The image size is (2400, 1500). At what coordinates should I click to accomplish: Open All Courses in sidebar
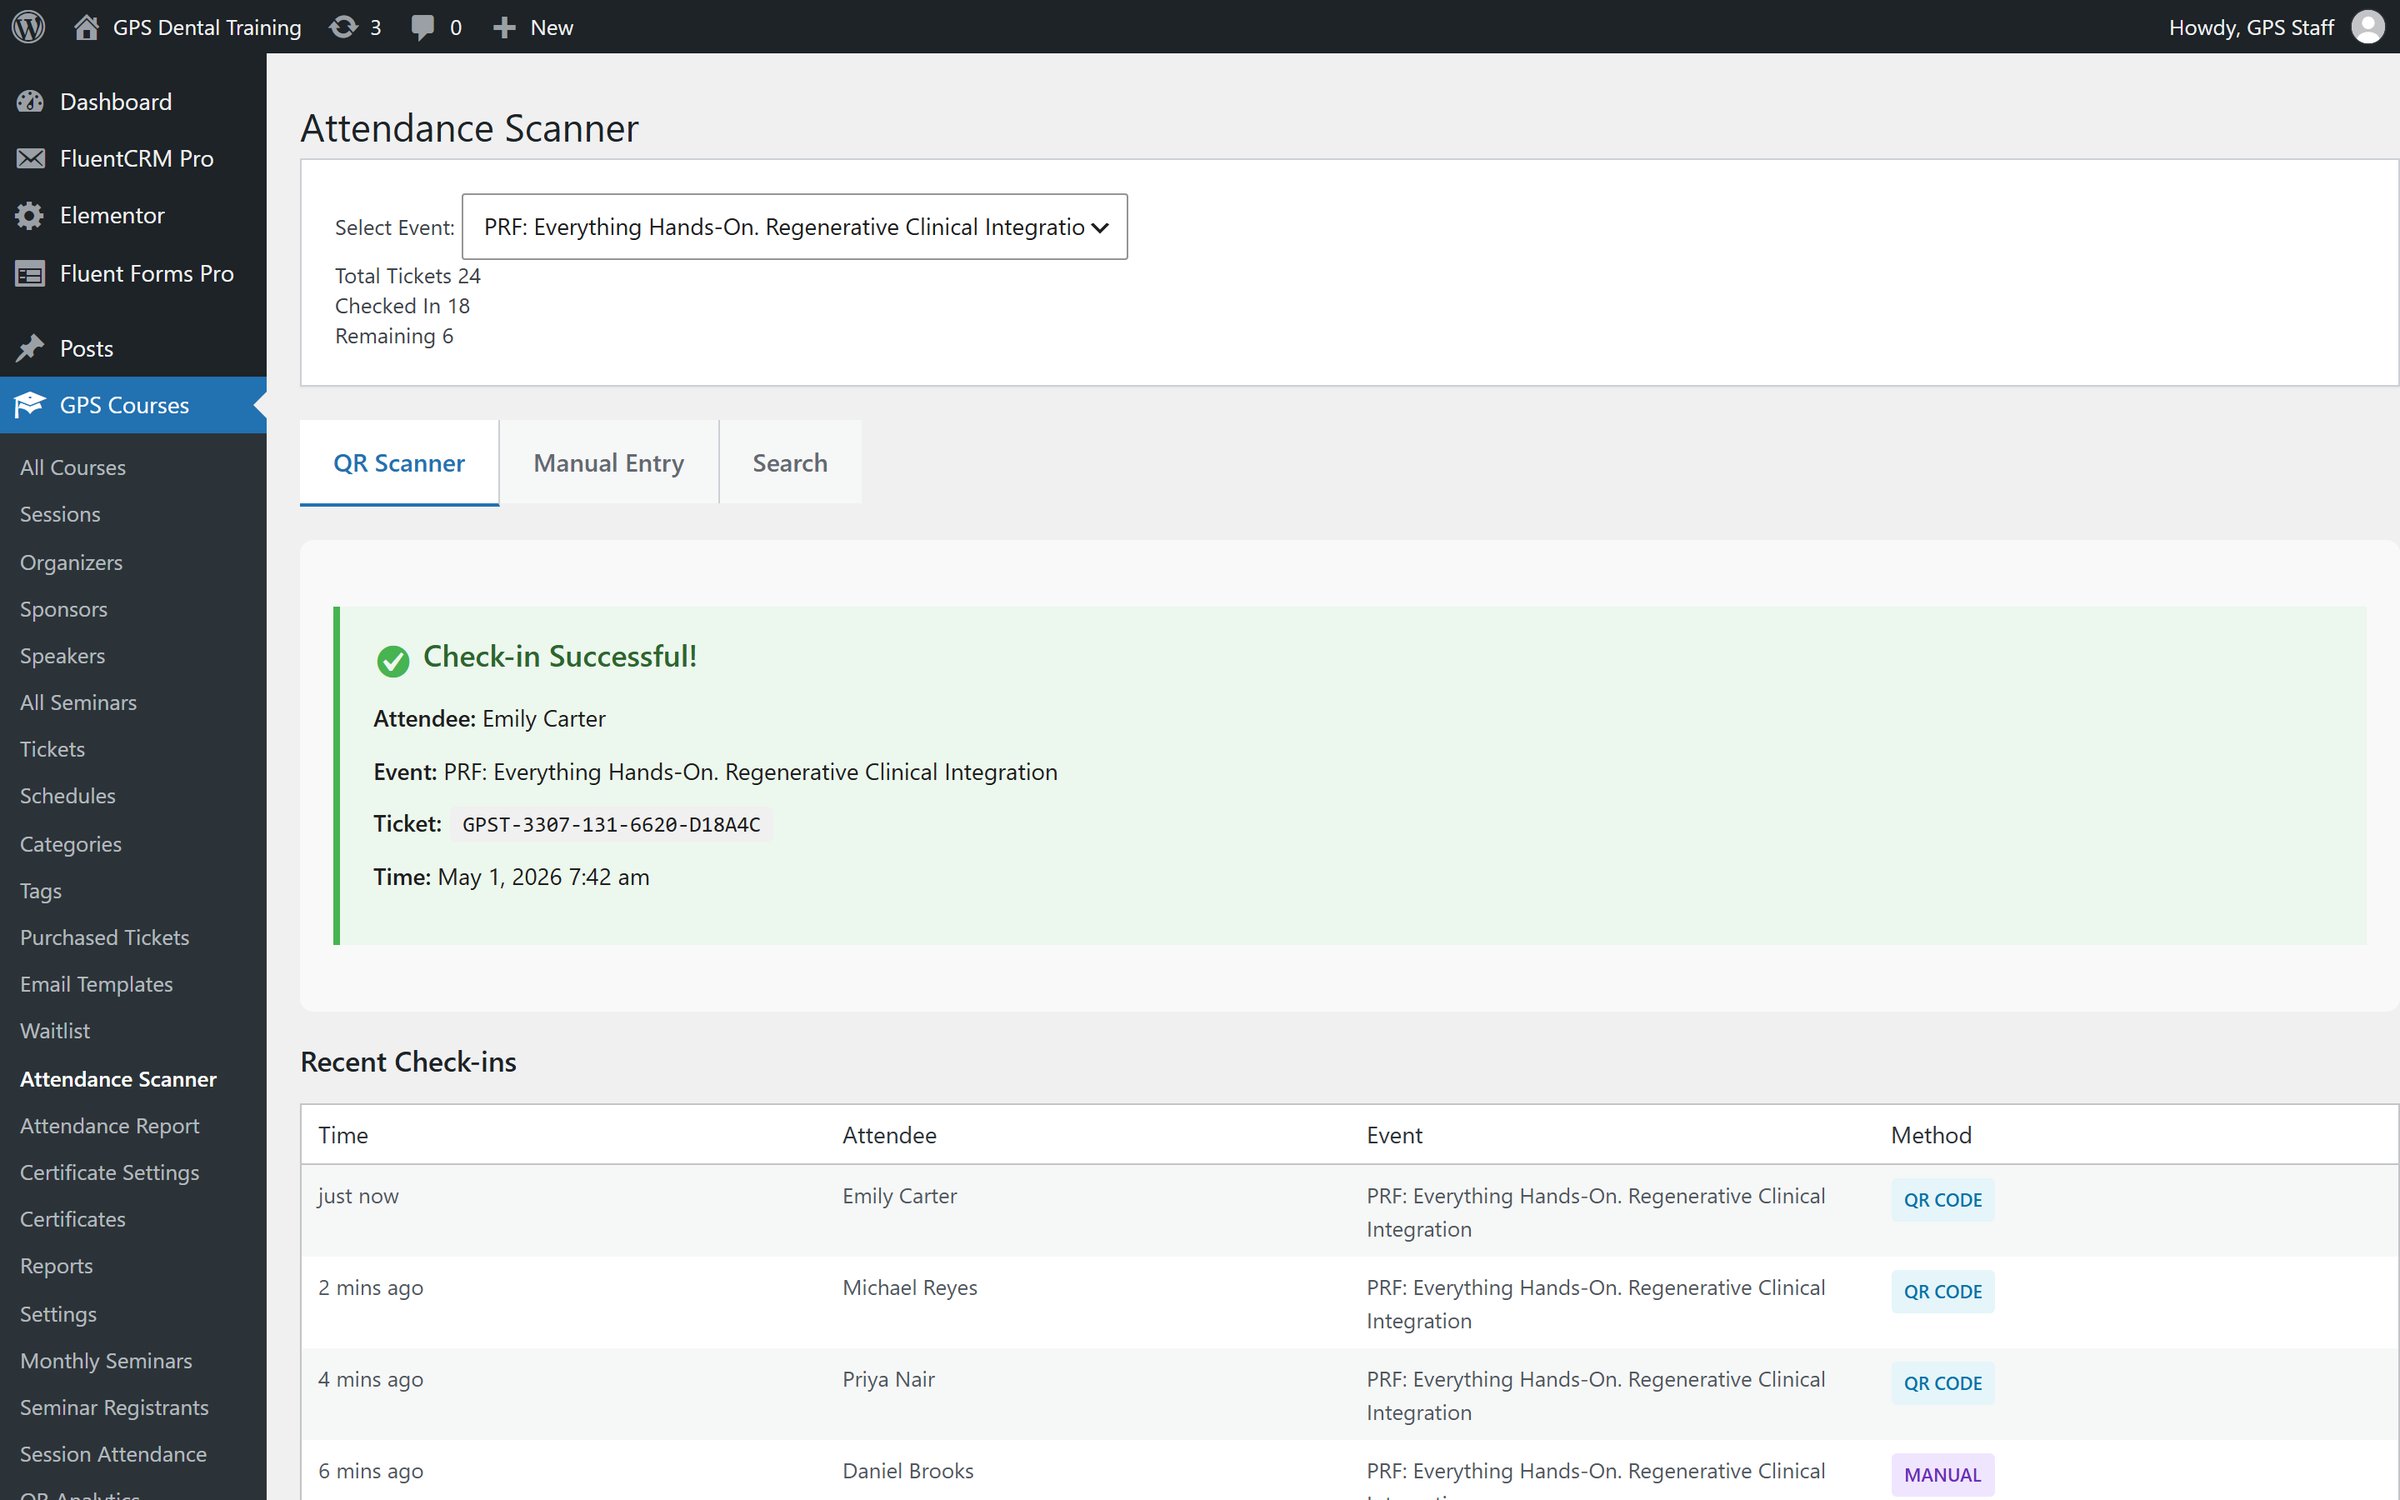[73, 467]
